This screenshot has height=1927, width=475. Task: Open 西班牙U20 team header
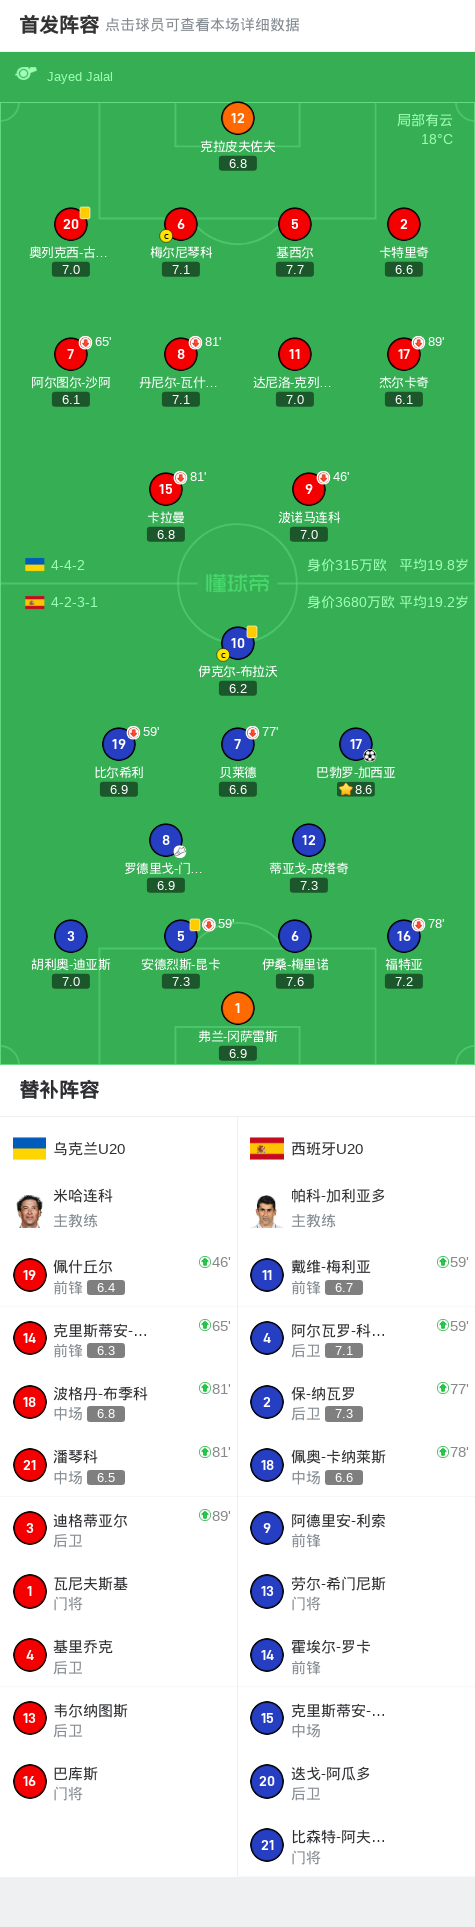tap(356, 1148)
